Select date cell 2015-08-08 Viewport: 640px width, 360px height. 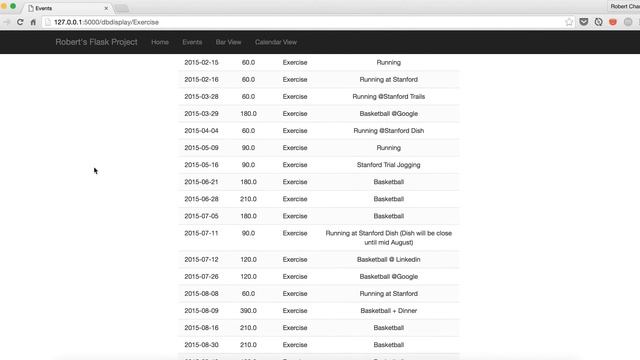click(201, 294)
